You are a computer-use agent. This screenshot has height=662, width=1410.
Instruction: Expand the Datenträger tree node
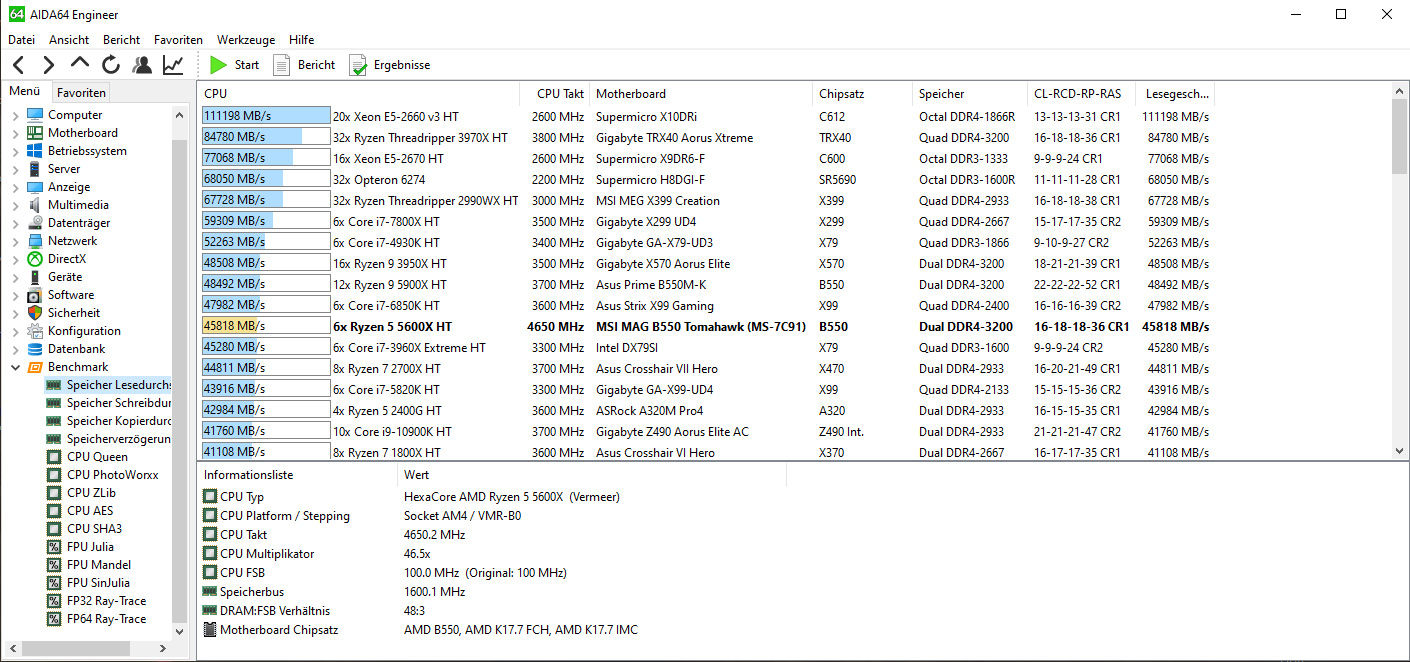(x=15, y=223)
